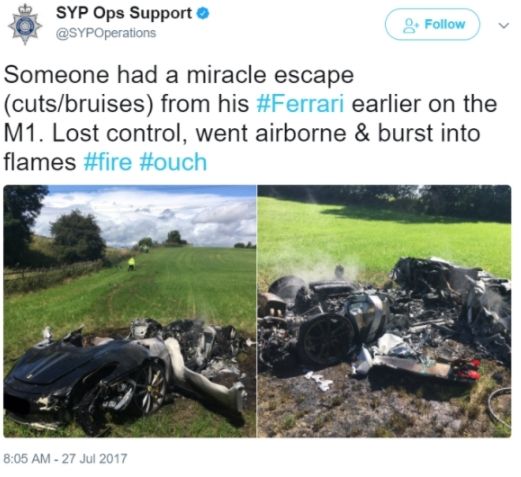View right photo of burnt wreckage
521x477 pixels.
[384, 311]
